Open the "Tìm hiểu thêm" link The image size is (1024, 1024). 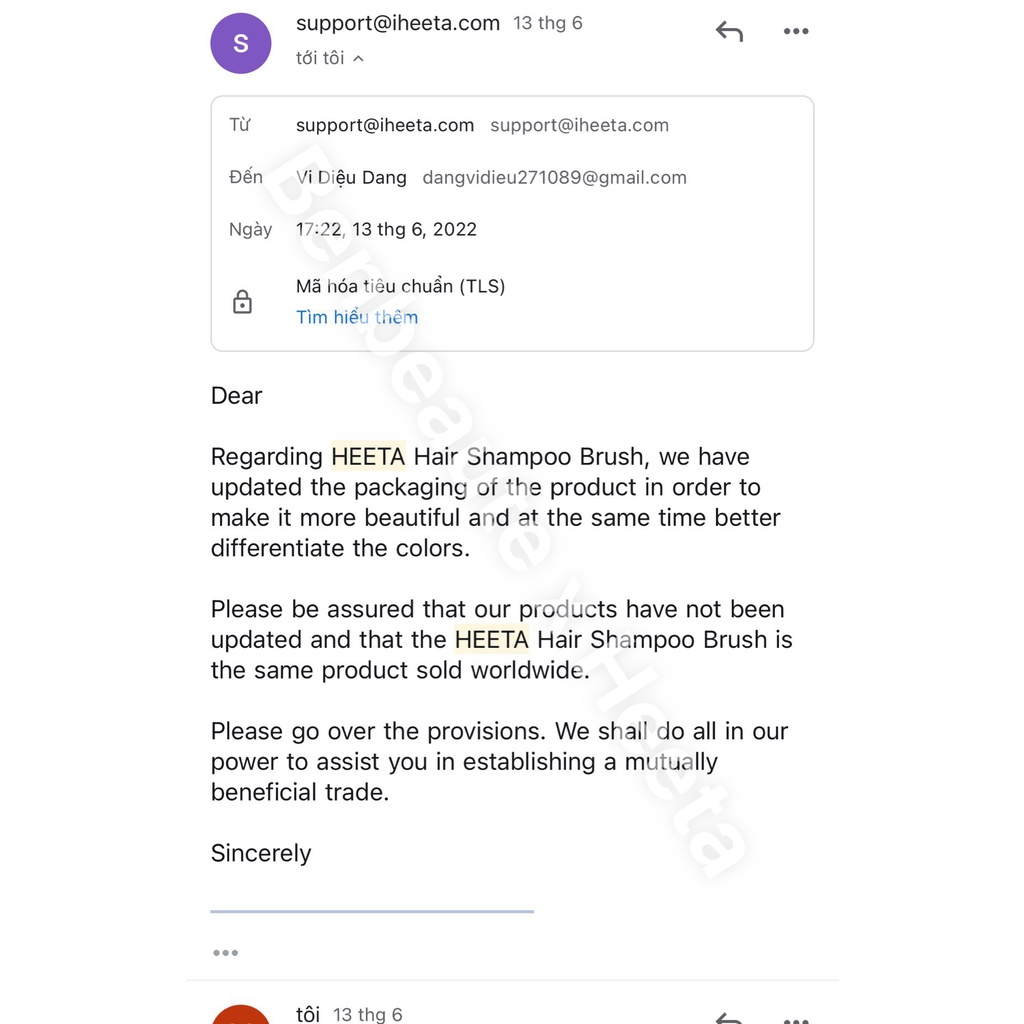[x=357, y=317]
